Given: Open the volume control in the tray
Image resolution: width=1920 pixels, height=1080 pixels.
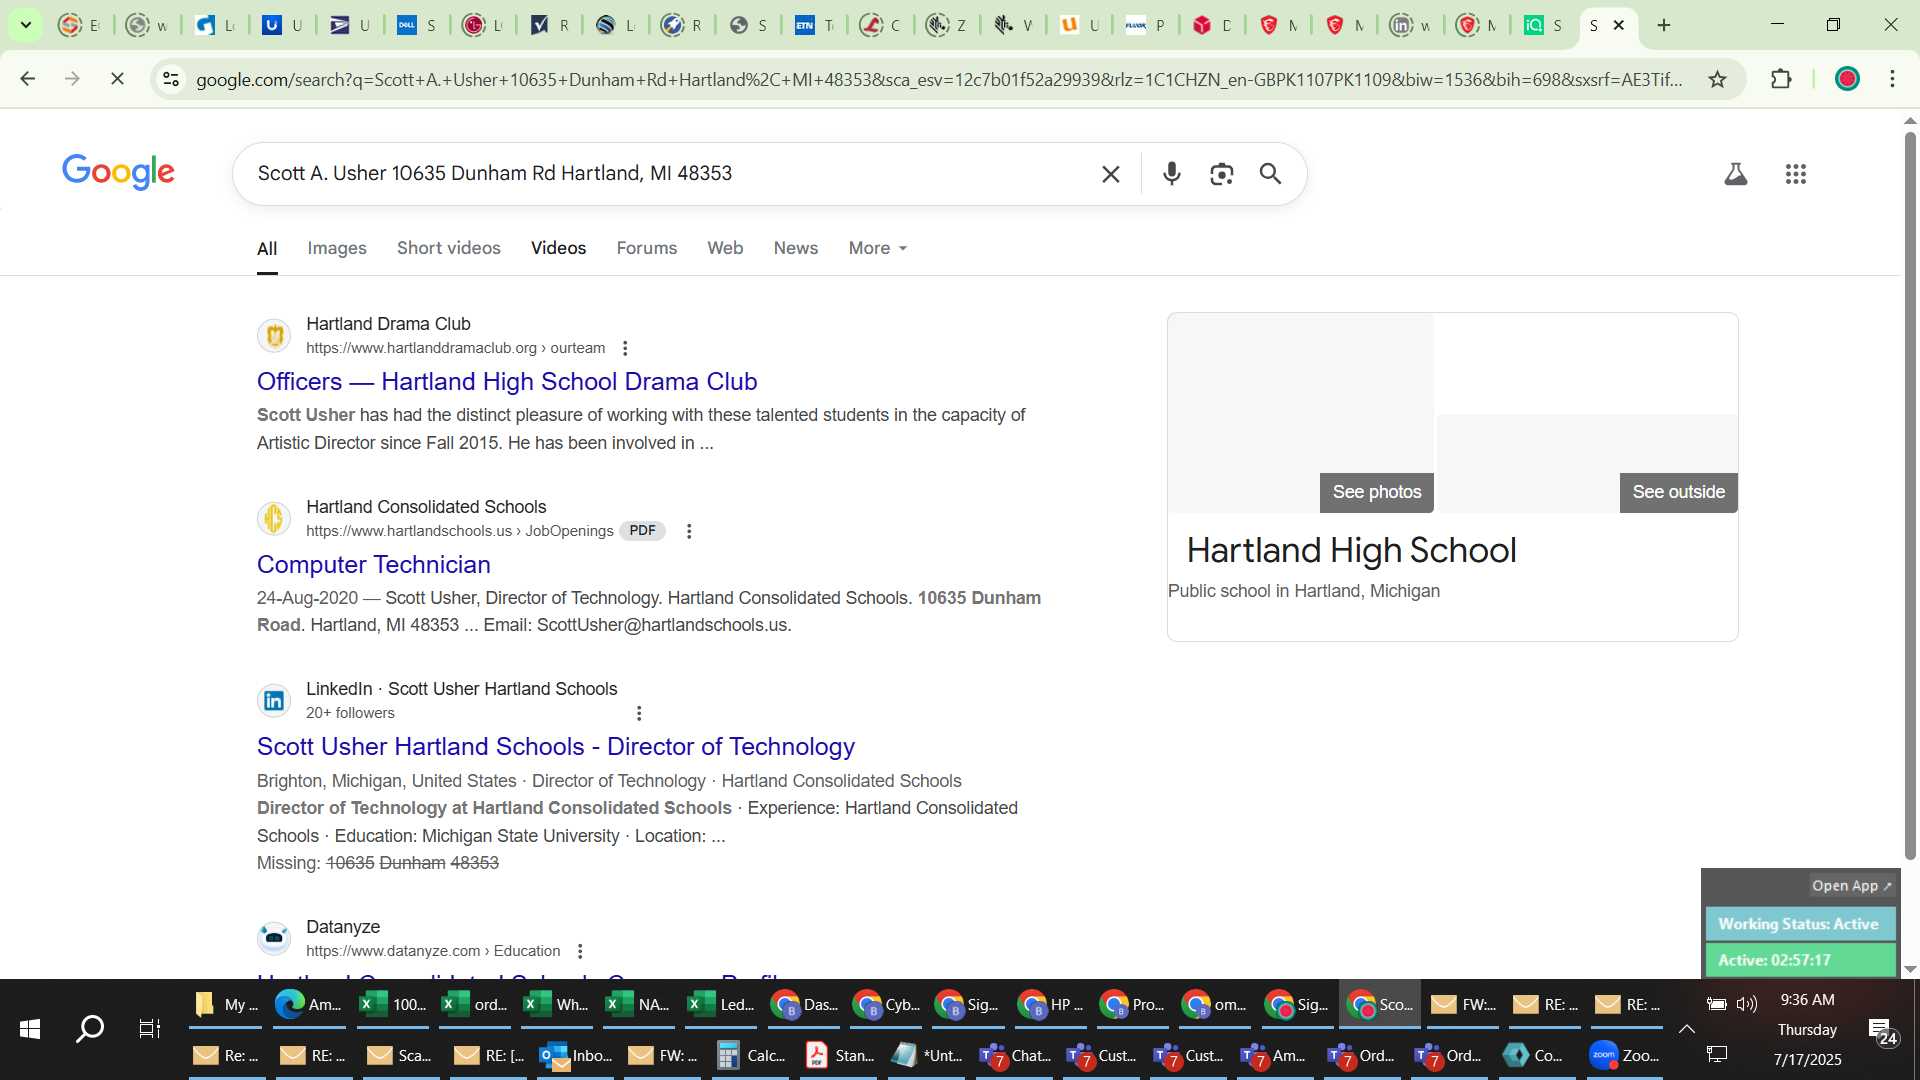Looking at the screenshot, I should [x=1747, y=1003].
